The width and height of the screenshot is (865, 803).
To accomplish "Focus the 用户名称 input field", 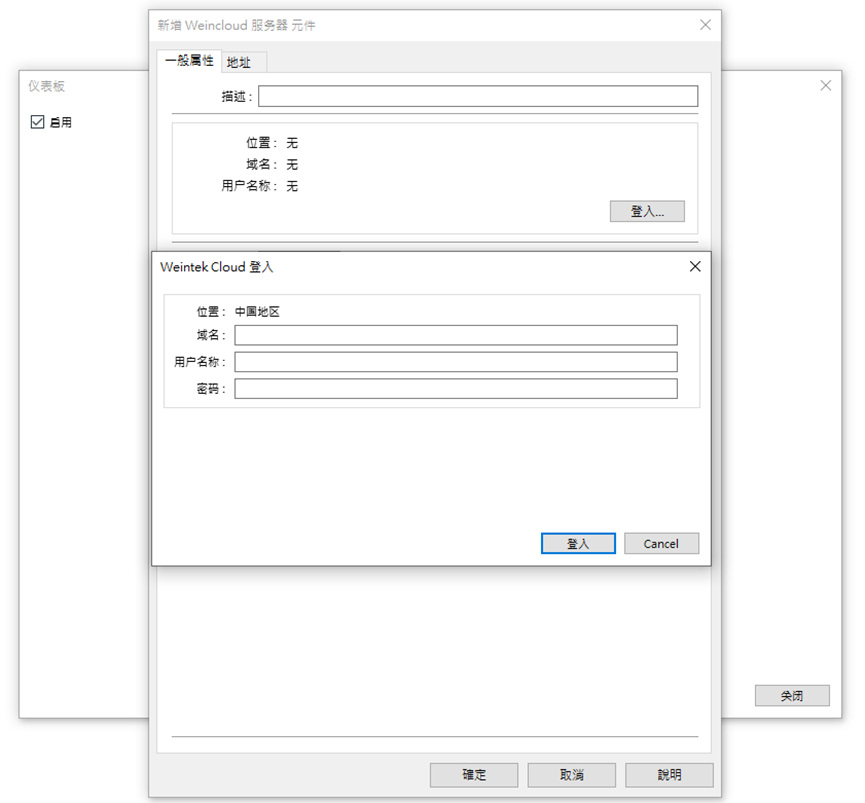I will pyautogui.click(x=456, y=362).
